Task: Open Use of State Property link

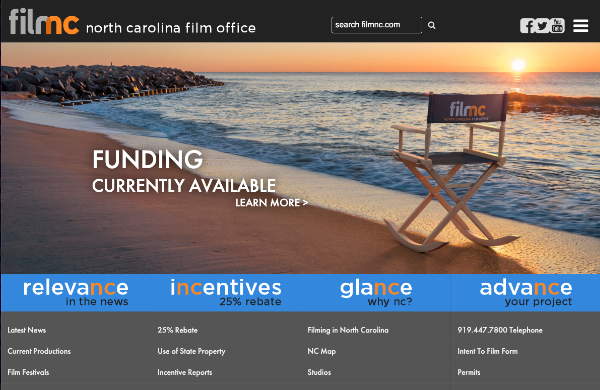Action: (191, 351)
